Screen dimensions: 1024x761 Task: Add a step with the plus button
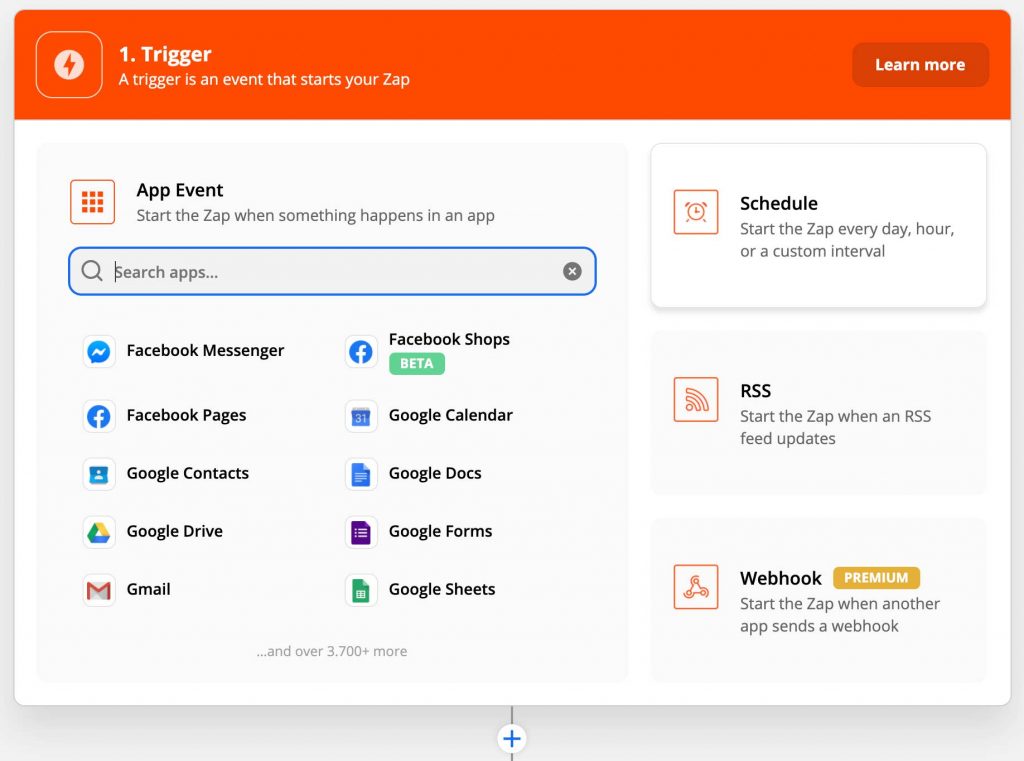point(512,739)
